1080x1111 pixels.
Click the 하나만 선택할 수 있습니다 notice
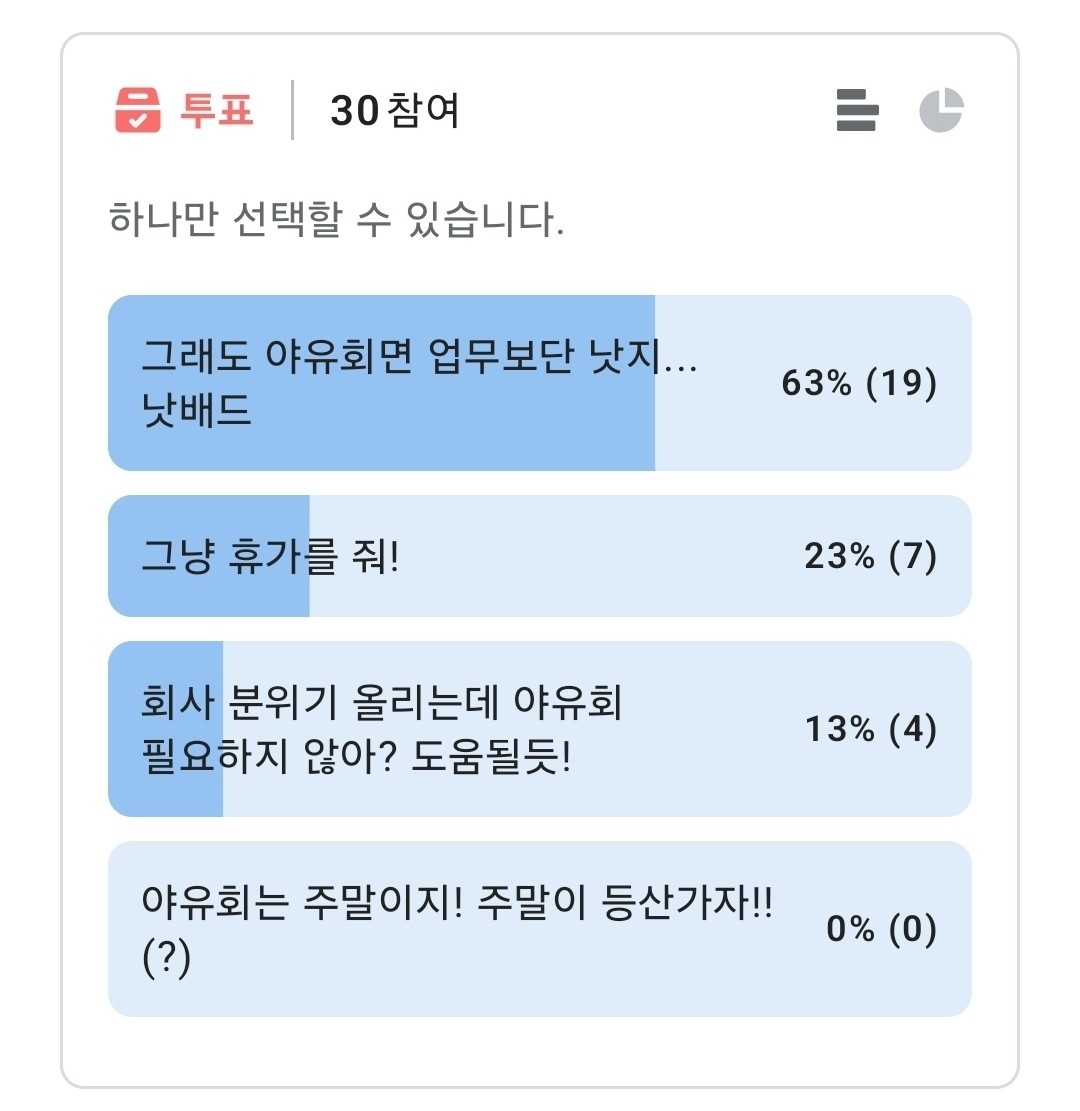click(336, 220)
